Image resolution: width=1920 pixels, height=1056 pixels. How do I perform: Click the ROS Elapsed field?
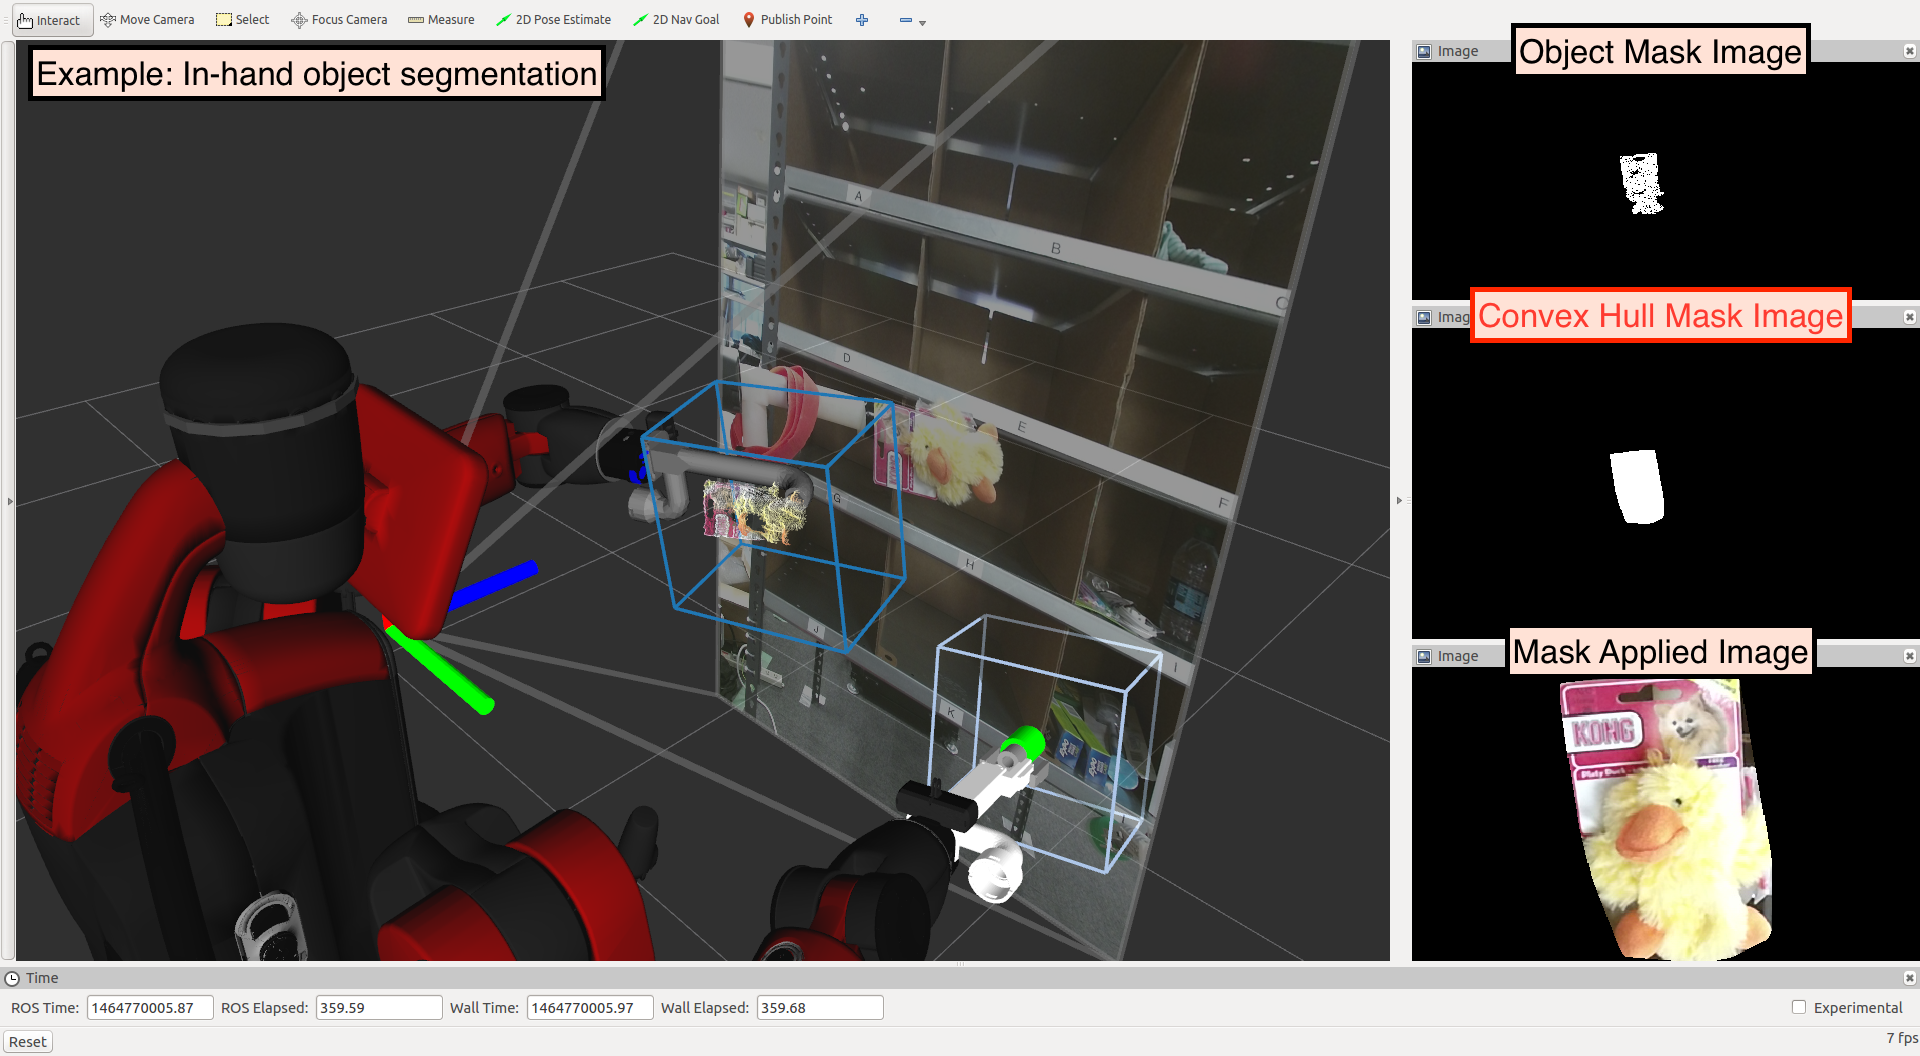click(379, 1008)
